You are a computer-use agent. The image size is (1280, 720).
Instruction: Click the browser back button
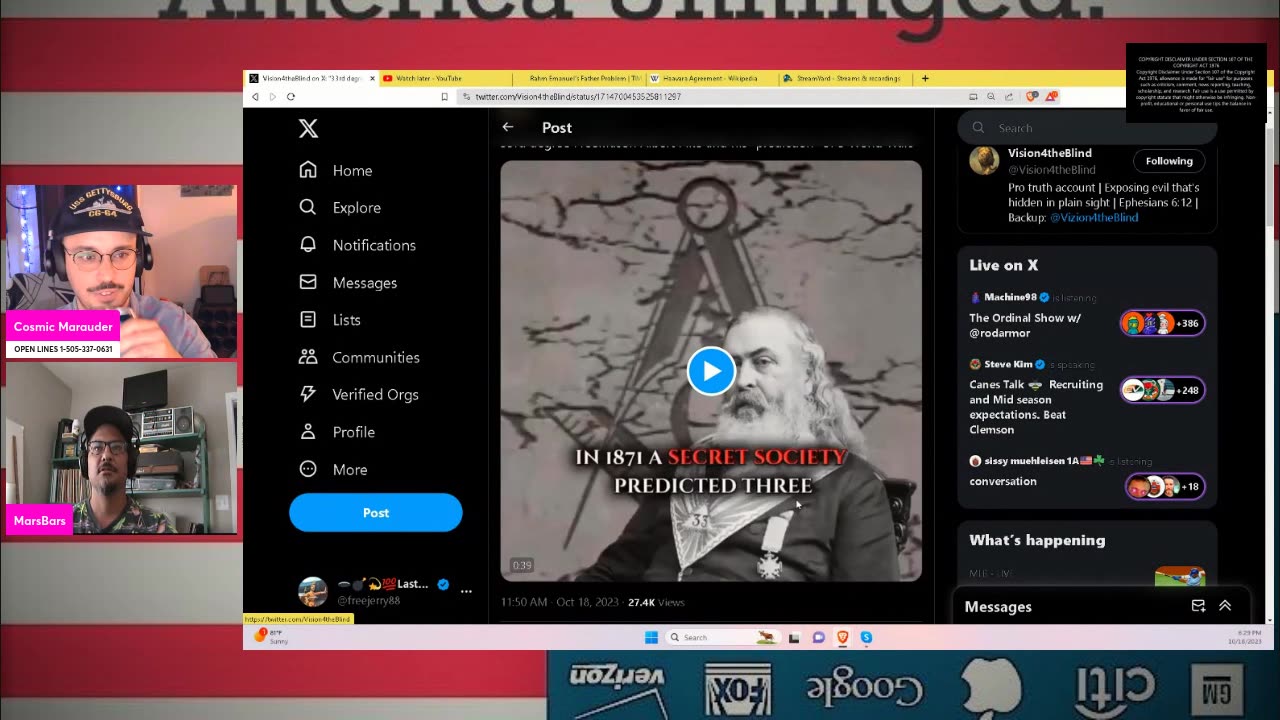pyautogui.click(x=255, y=97)
